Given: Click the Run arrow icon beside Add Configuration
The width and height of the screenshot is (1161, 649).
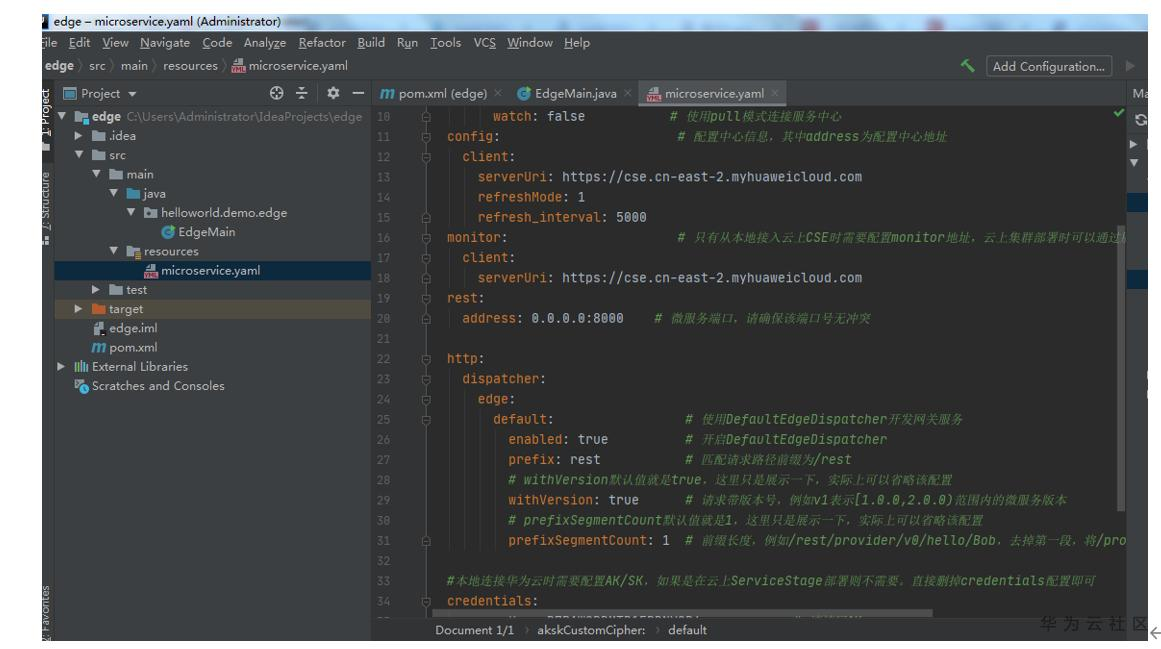Looking at the screenshot, I should 1132,66.
